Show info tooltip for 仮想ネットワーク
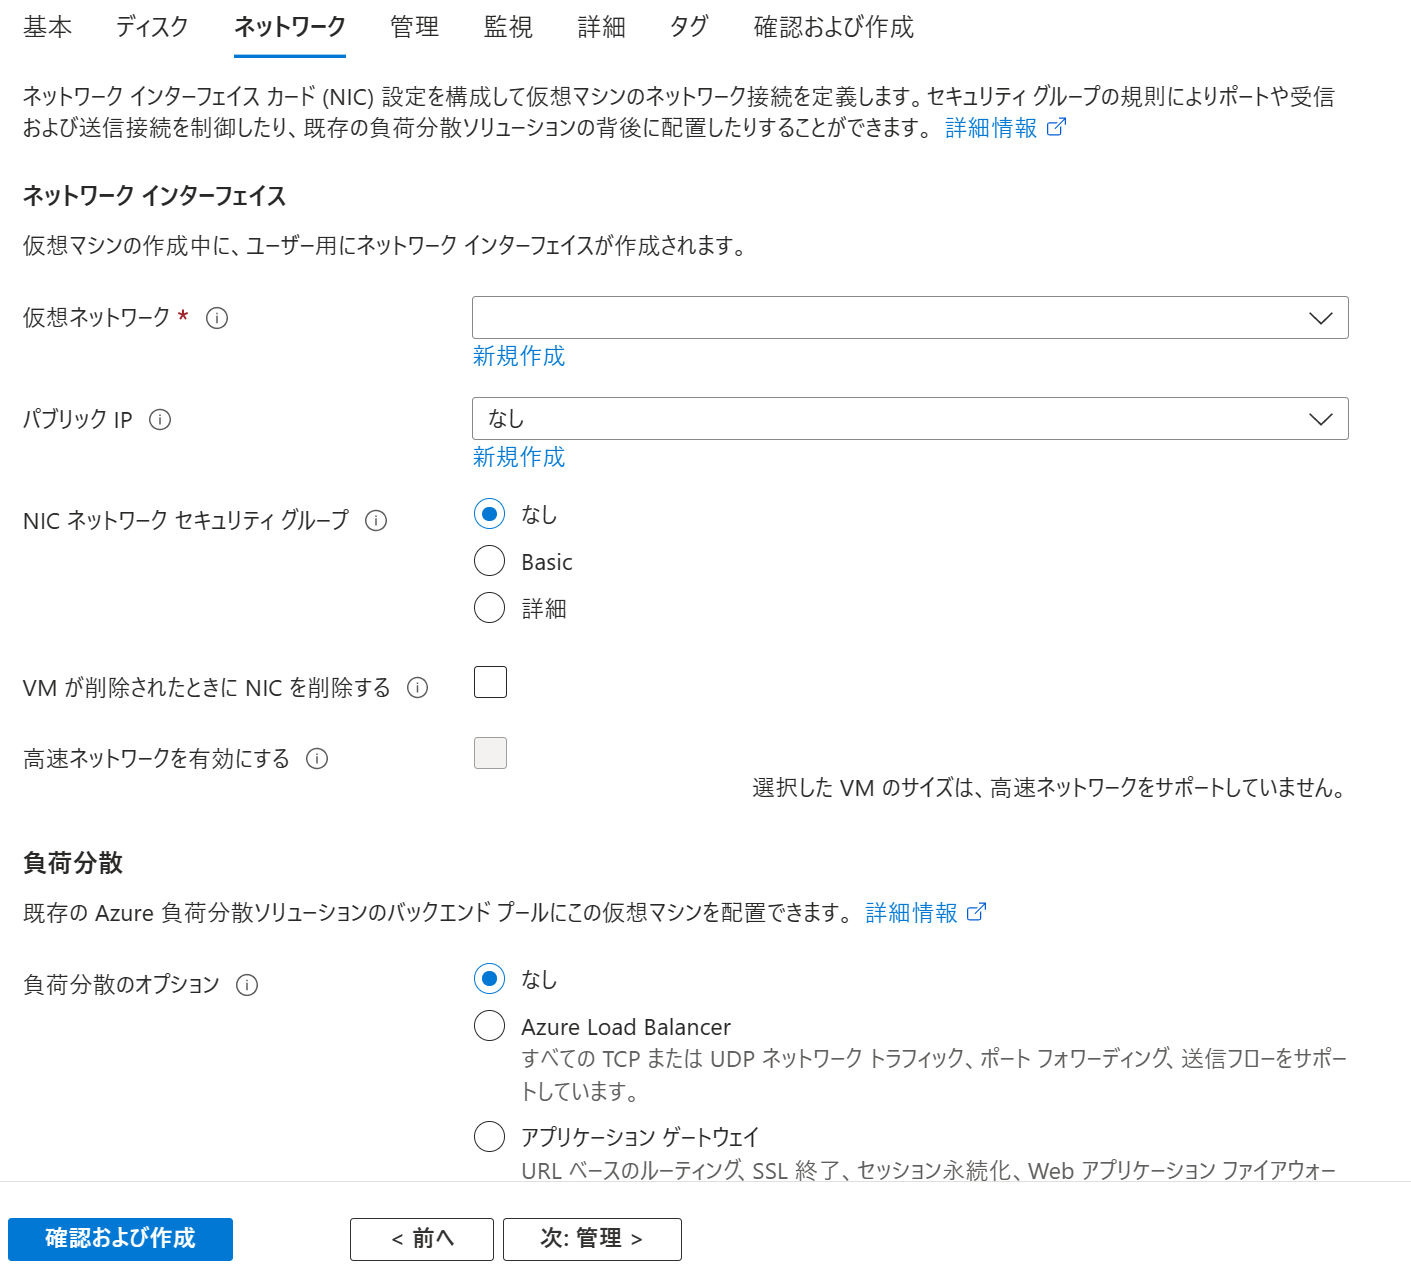The image size is (1411, 1269). (x=217, y=318)
